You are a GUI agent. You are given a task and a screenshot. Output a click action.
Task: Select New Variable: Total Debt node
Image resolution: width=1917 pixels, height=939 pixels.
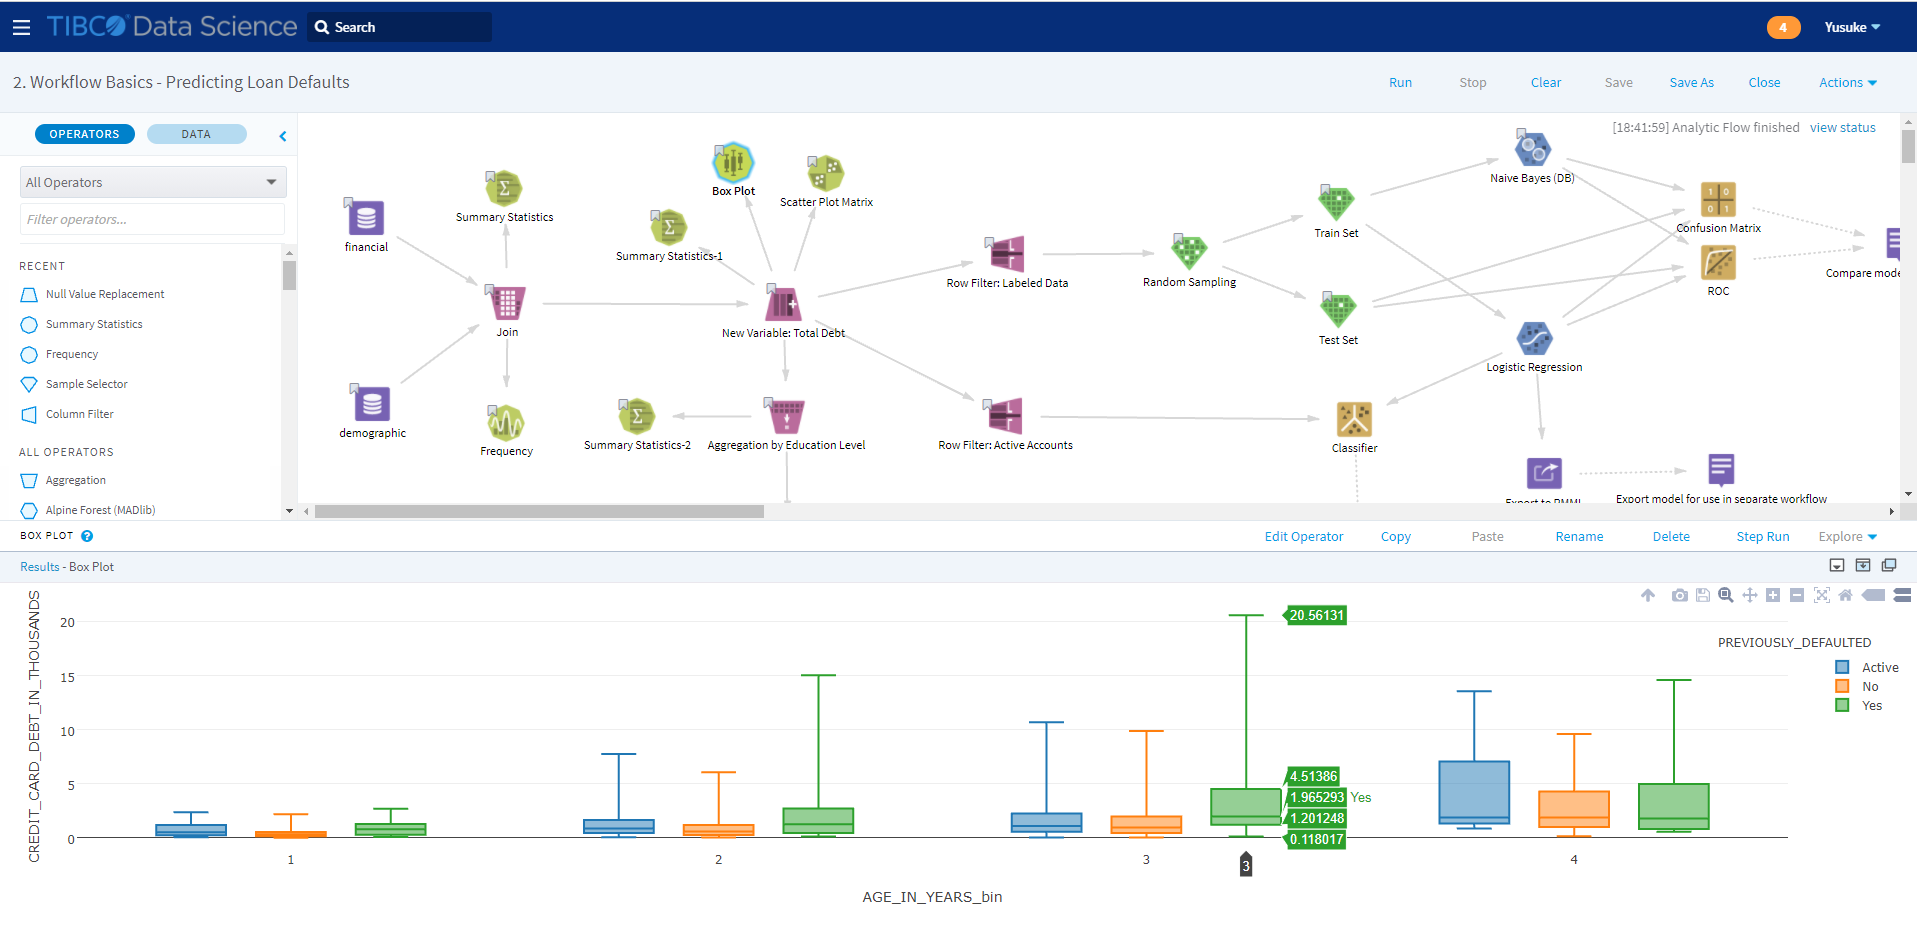[x=783, y=304]
